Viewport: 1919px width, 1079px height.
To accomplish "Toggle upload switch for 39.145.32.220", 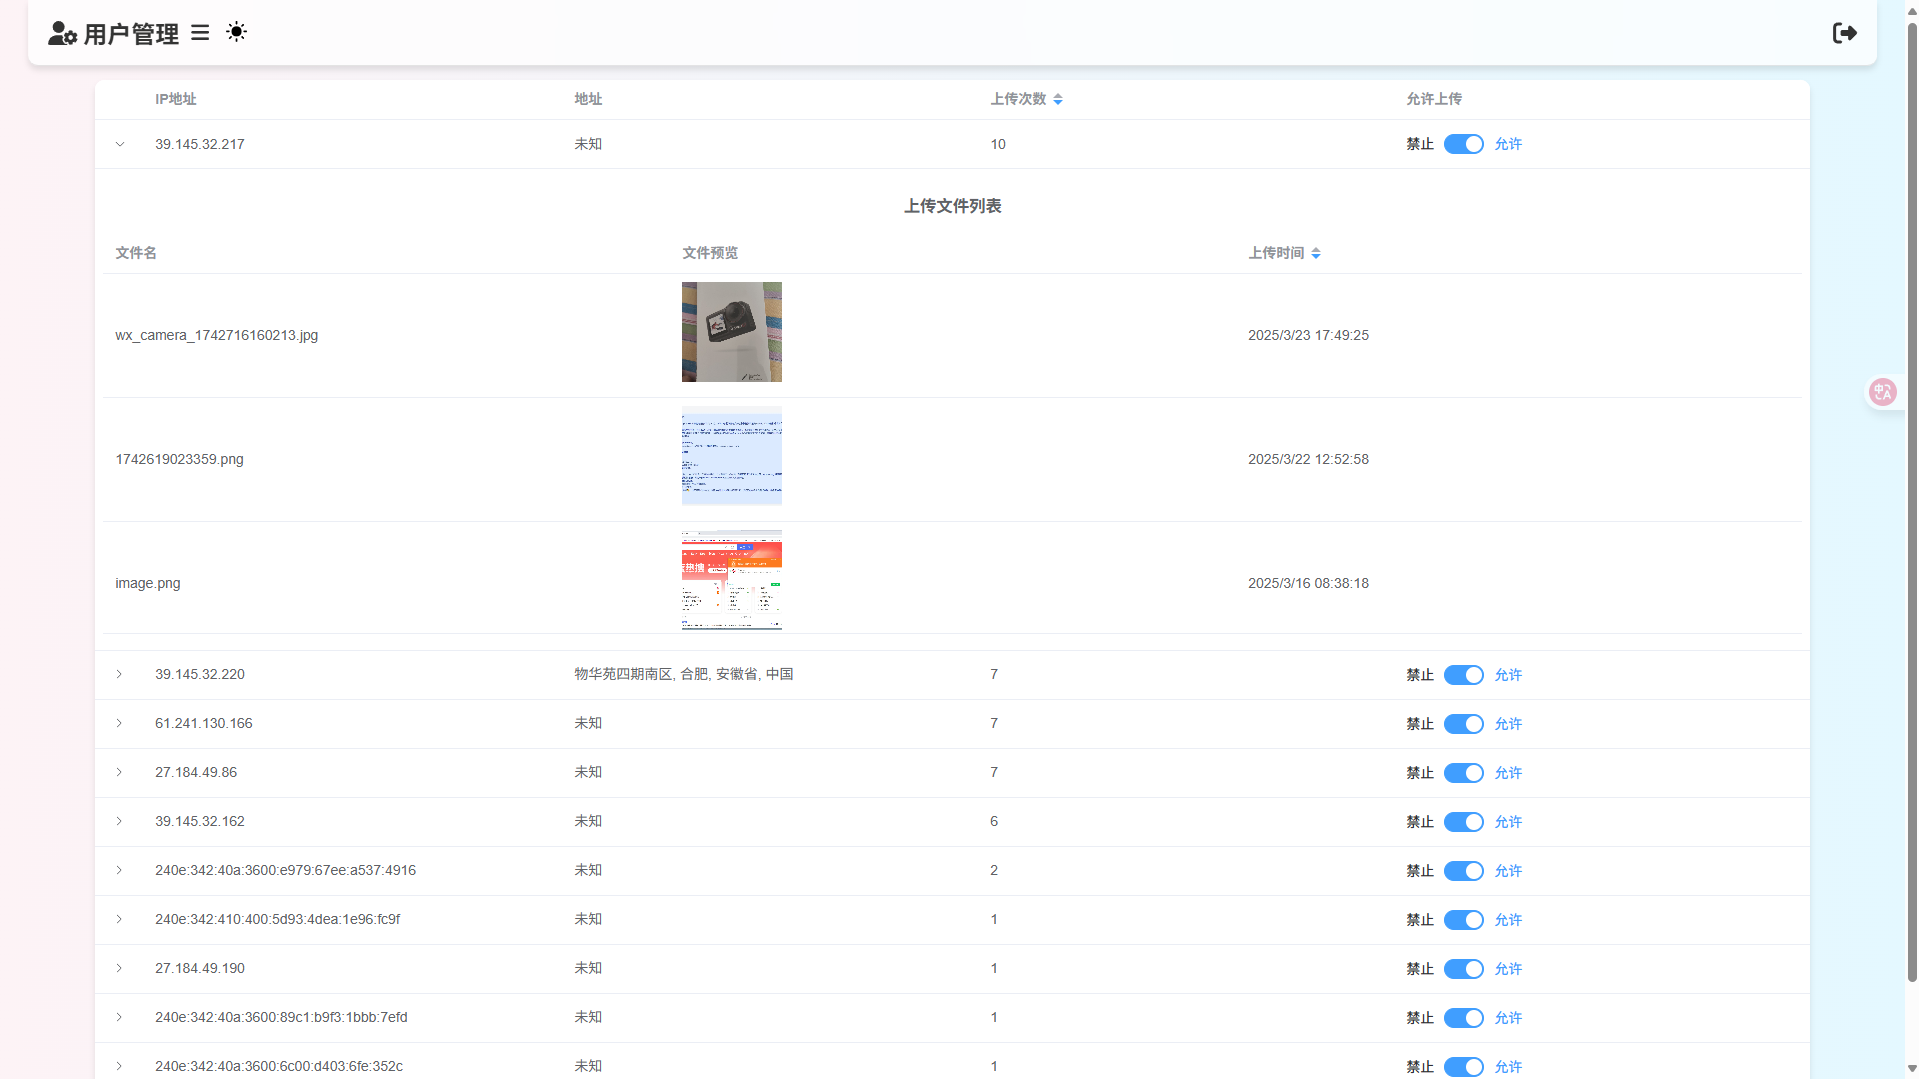I will [1463, 675].
